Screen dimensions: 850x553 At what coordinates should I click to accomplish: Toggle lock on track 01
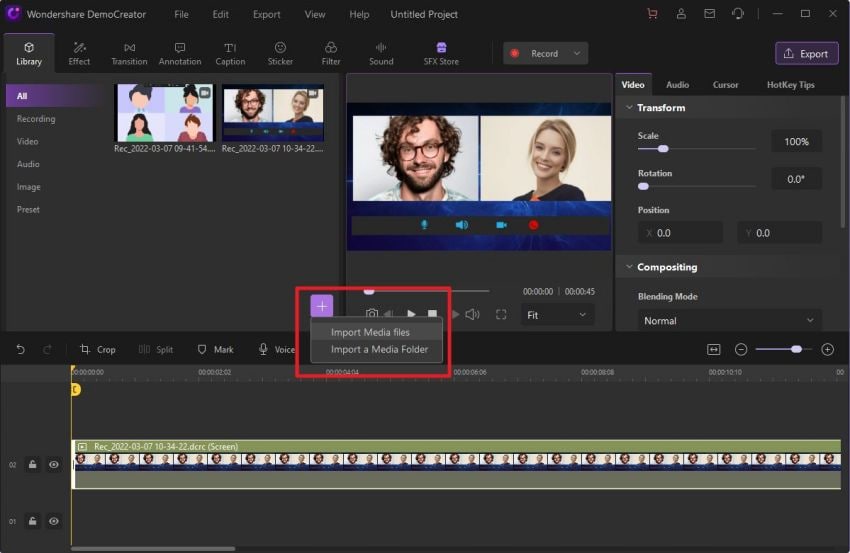[x=33, y=521]
